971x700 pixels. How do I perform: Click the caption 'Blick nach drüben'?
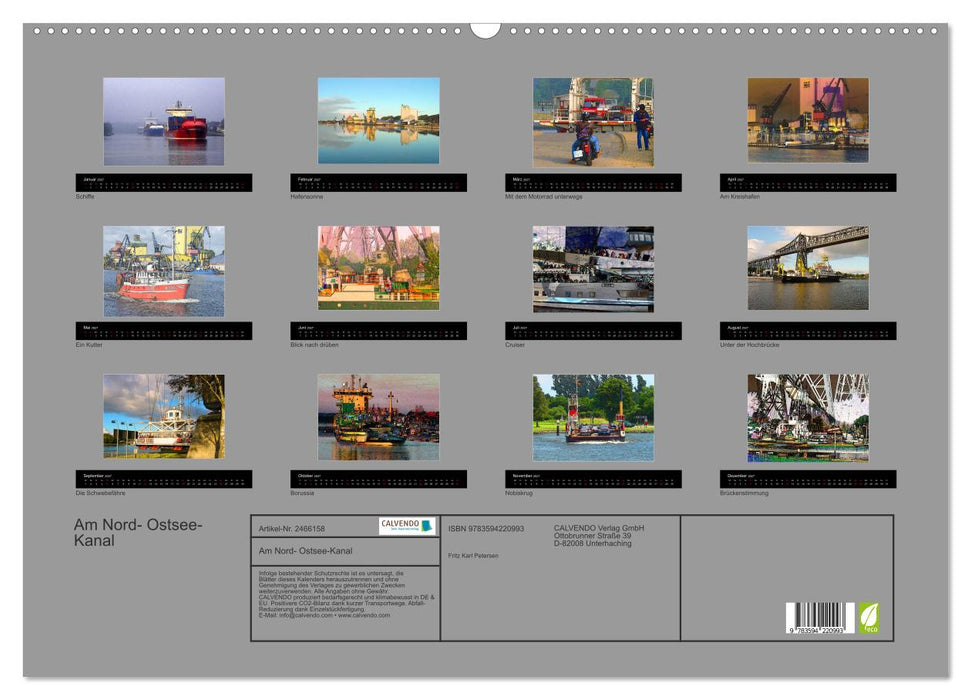pos(315,345)
